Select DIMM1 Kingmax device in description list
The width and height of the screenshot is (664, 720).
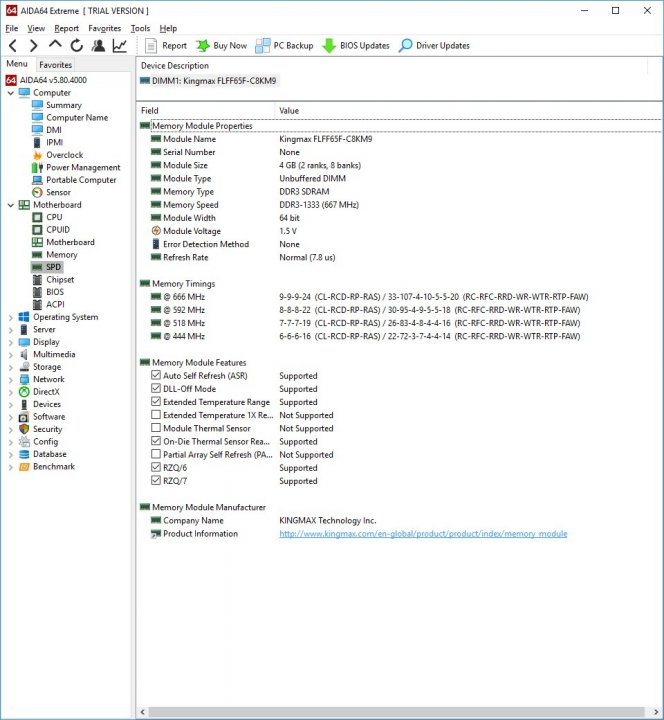[208, 81]
